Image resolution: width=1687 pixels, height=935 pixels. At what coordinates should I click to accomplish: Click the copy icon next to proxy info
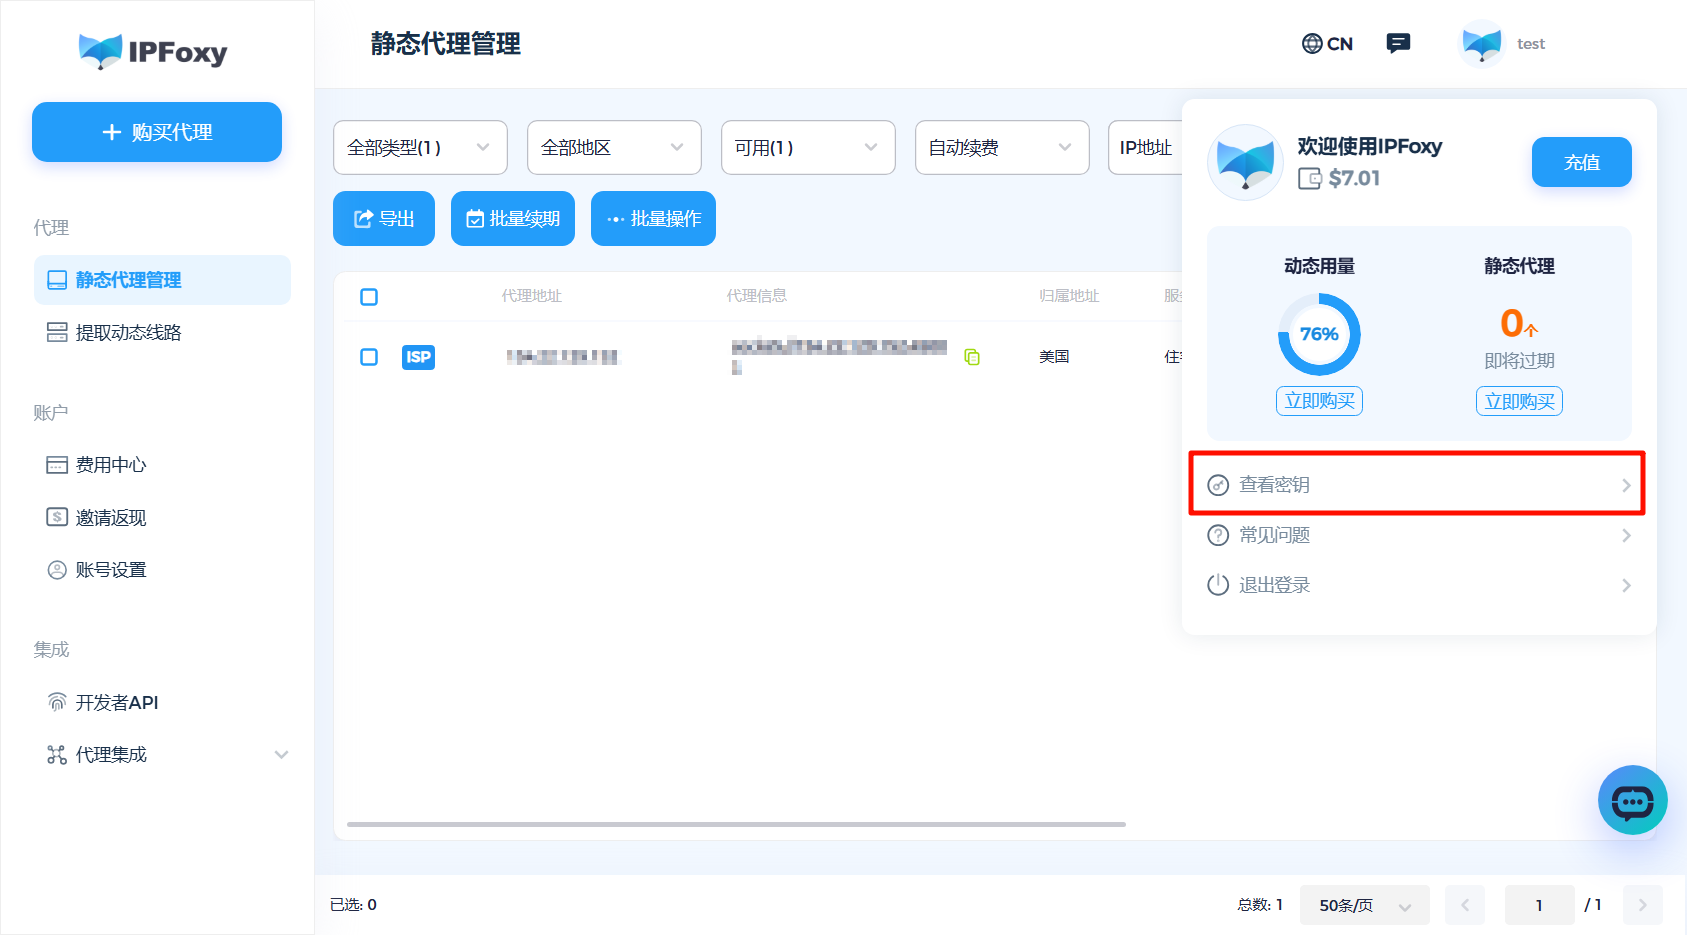972,357
